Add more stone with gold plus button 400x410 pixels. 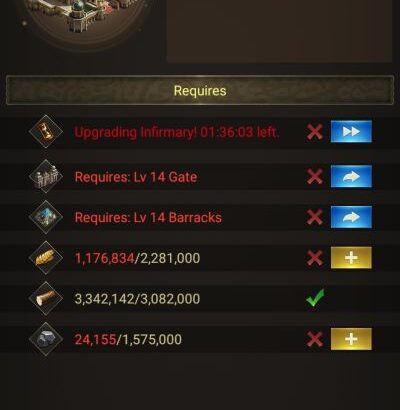351,339
